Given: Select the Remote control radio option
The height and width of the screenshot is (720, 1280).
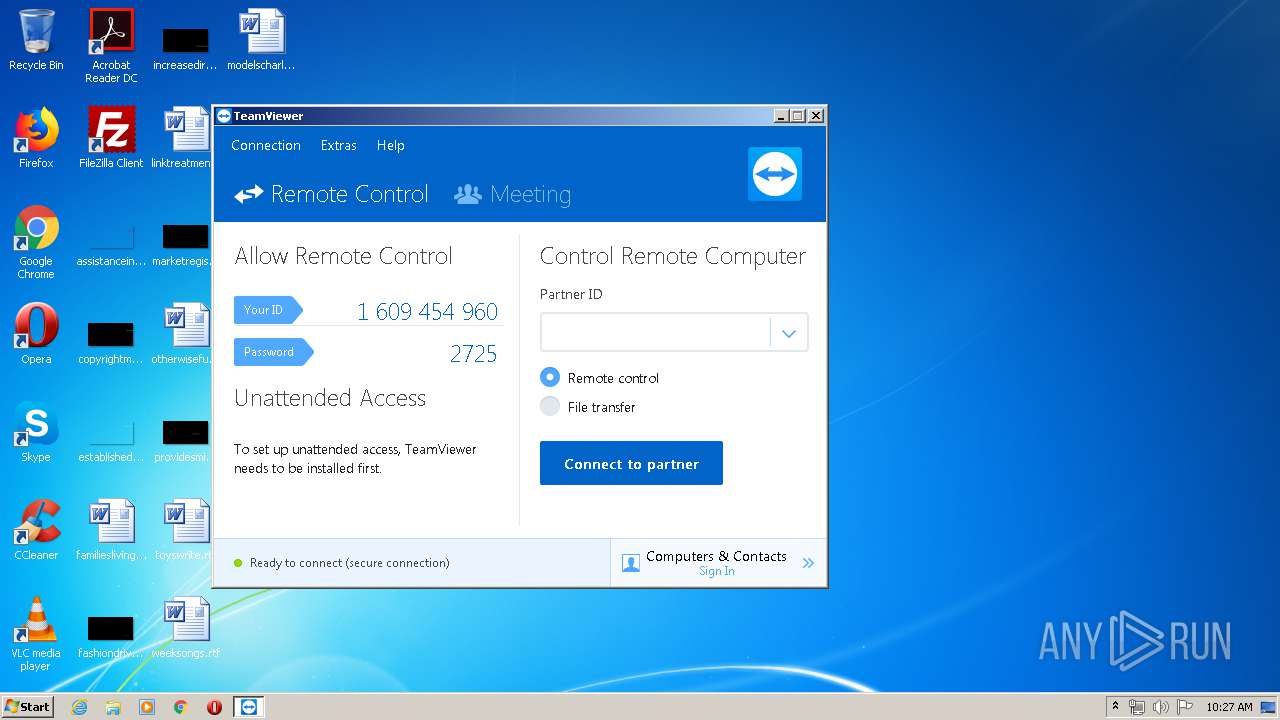Looking at the screenshot, I should (x=549, y=377).
